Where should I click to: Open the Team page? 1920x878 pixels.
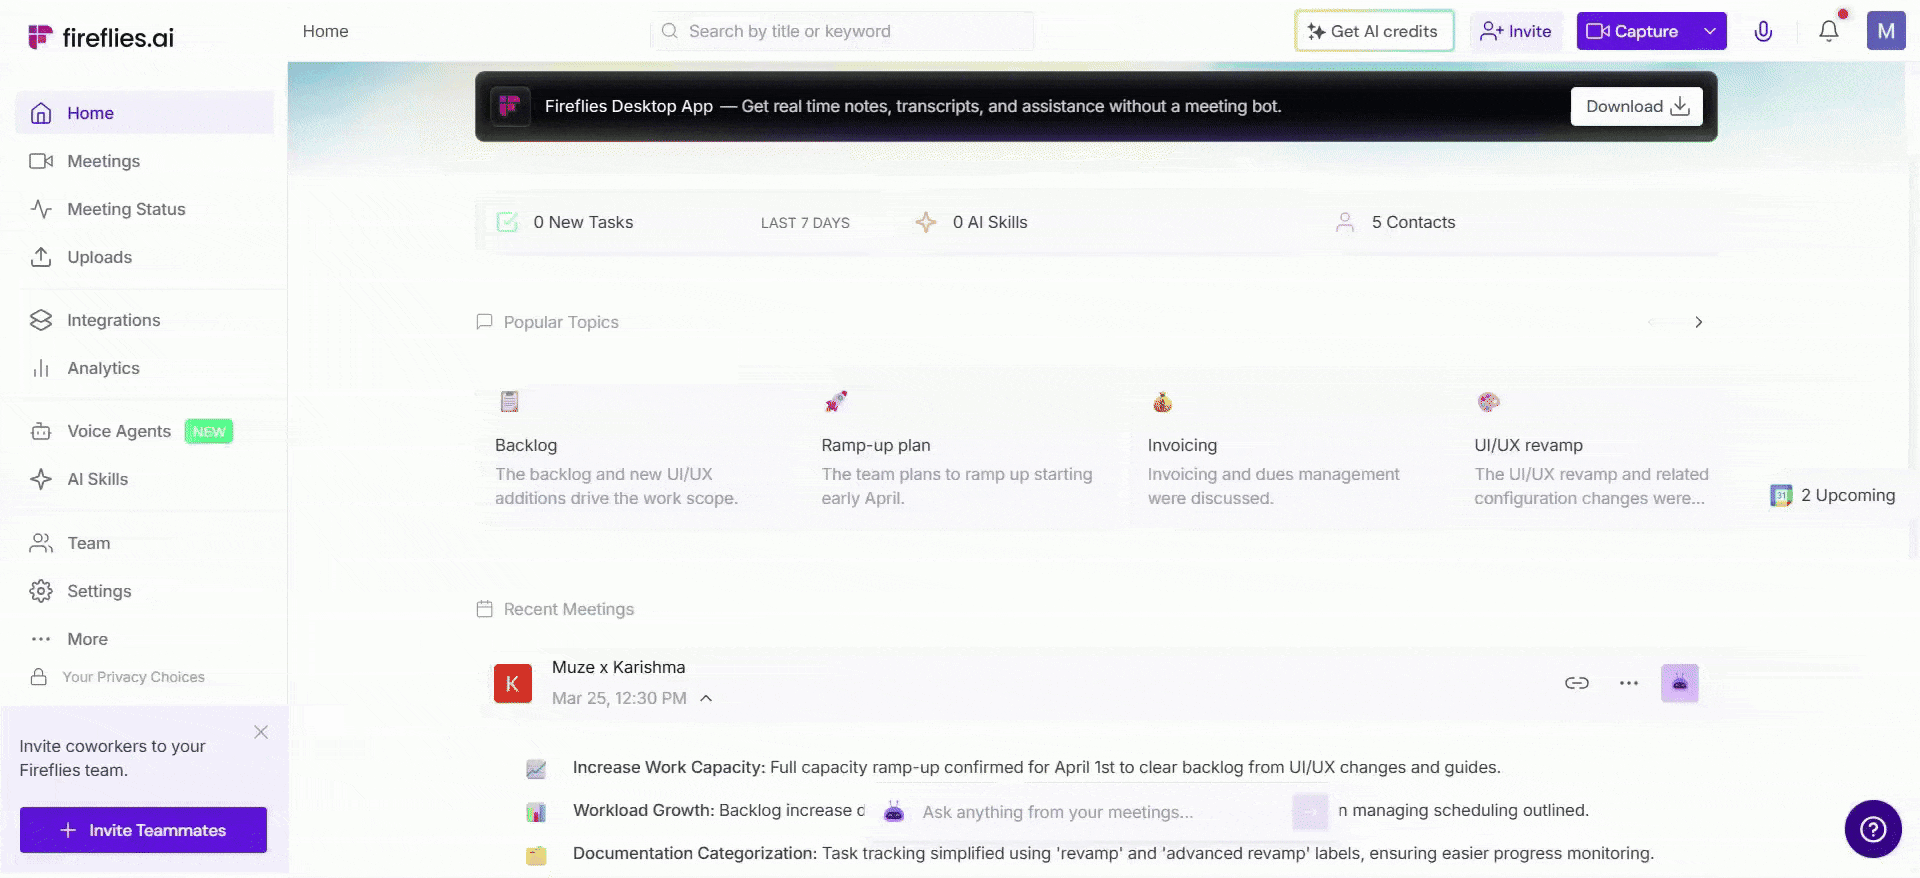click(x=145, y=543)
